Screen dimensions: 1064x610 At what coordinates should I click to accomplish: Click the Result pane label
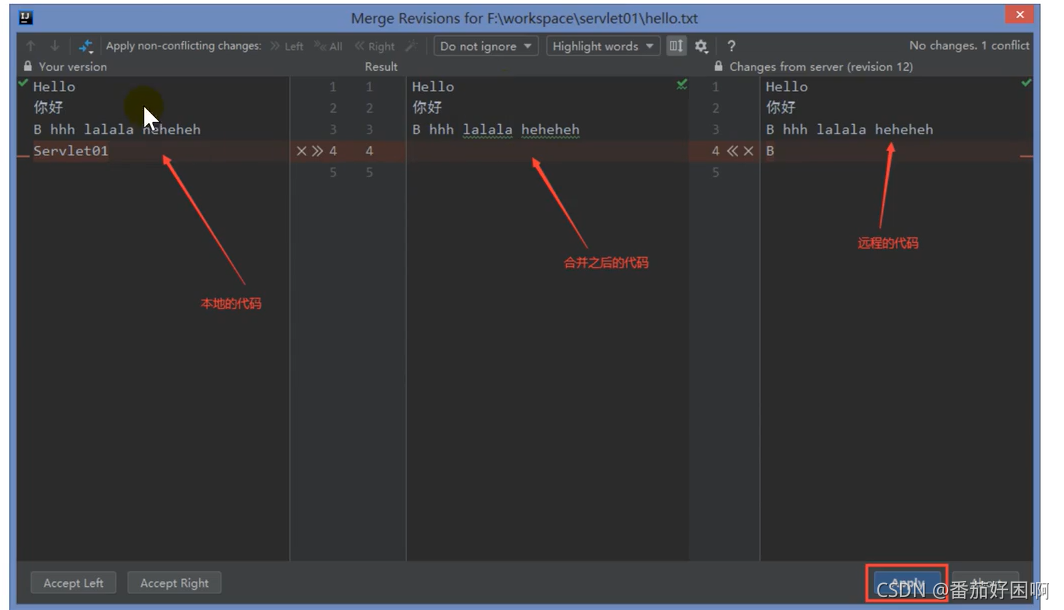coord(381,66)
